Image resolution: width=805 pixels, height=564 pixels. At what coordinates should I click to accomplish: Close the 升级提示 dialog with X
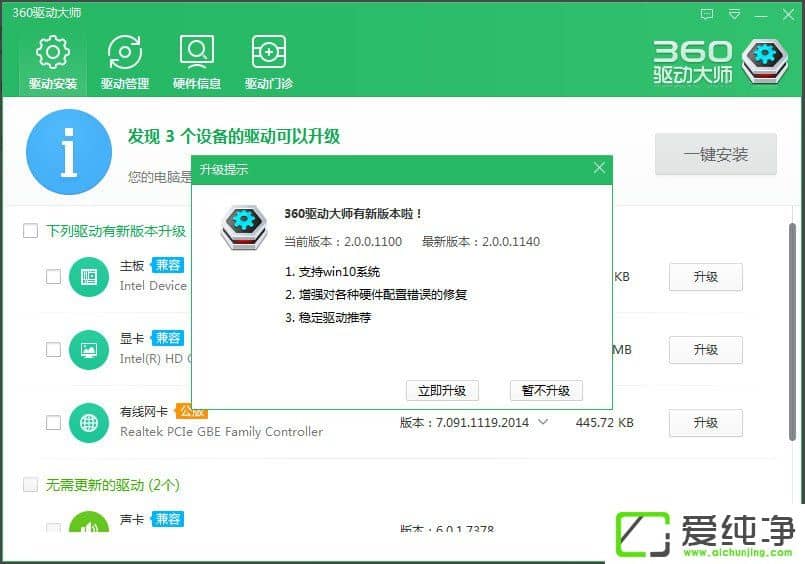[599, 169]
